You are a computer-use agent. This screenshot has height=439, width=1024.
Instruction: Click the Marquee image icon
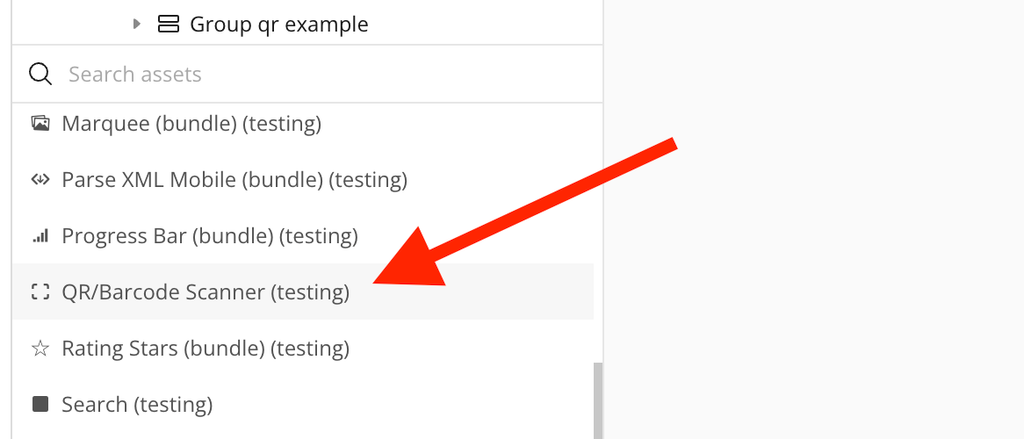(x=40, y=124)
